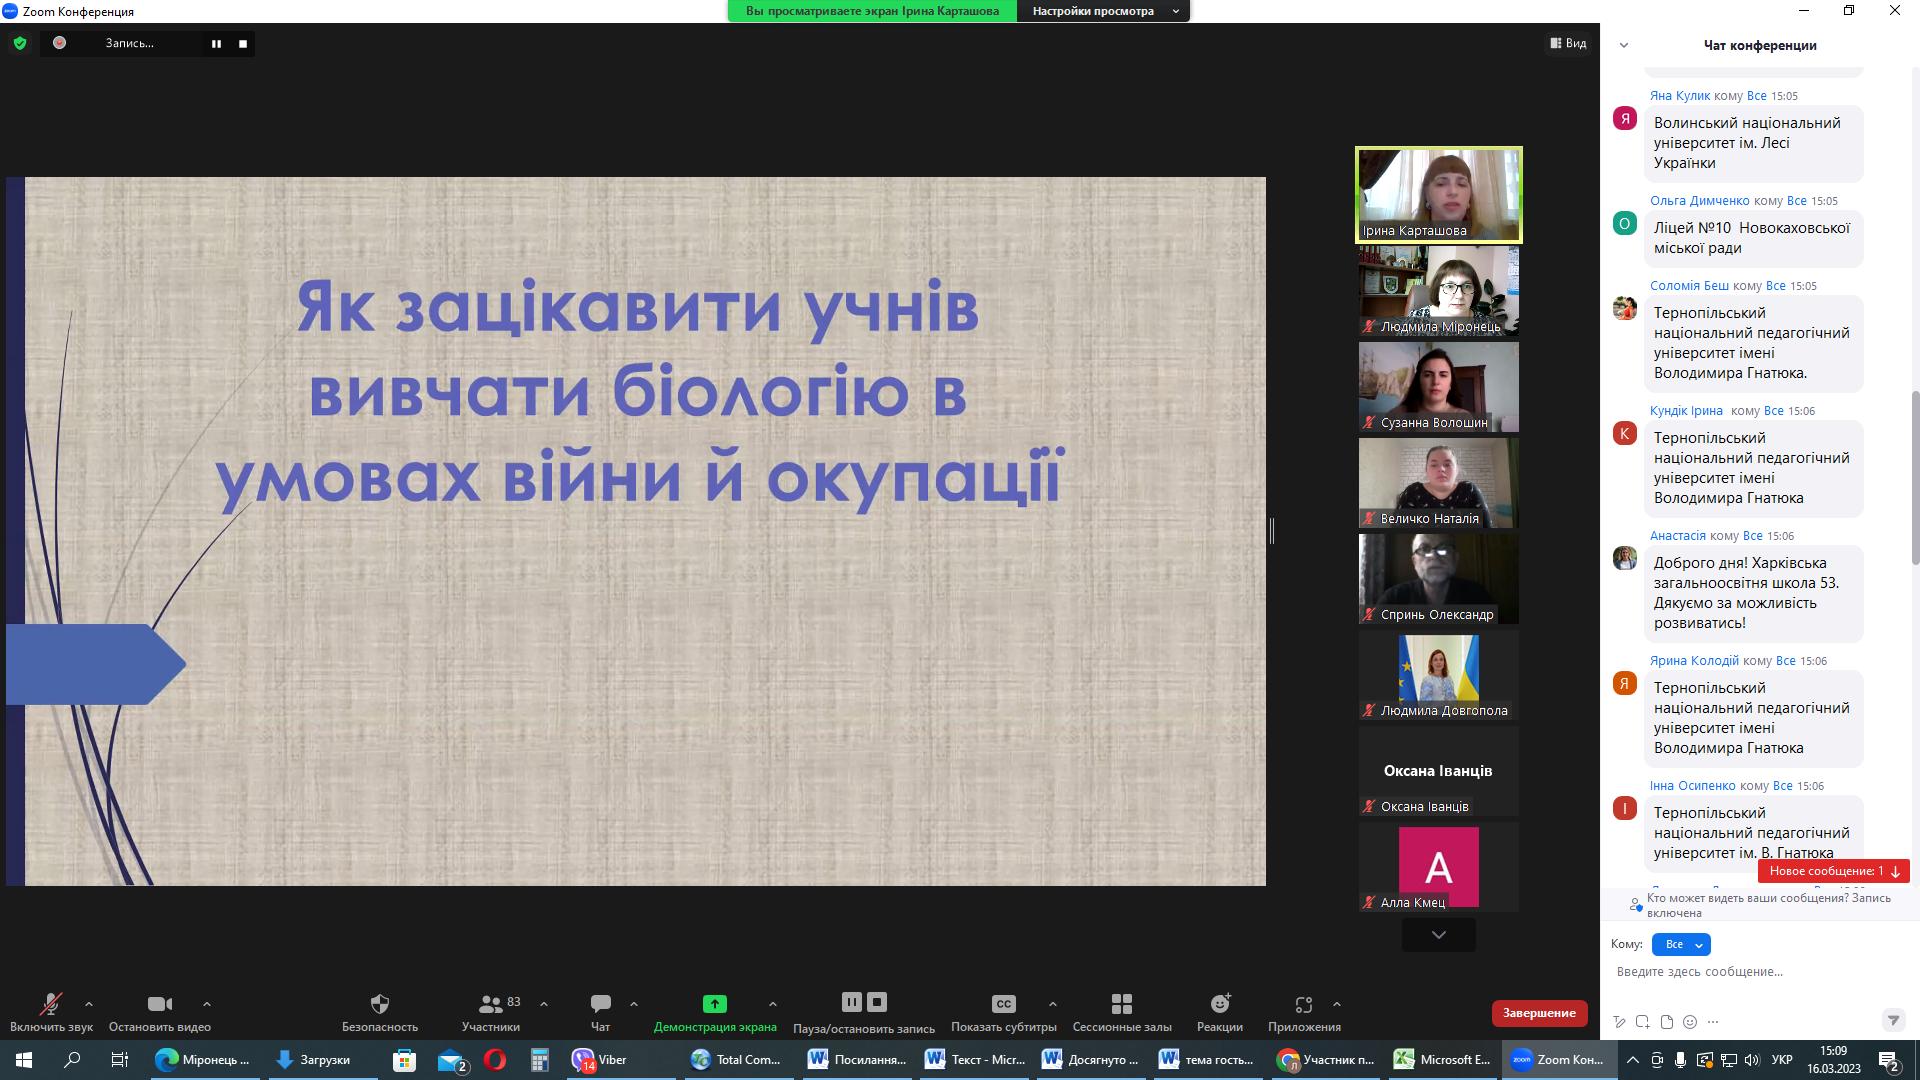Click the screenshot capture icon in chat

1642,1022
